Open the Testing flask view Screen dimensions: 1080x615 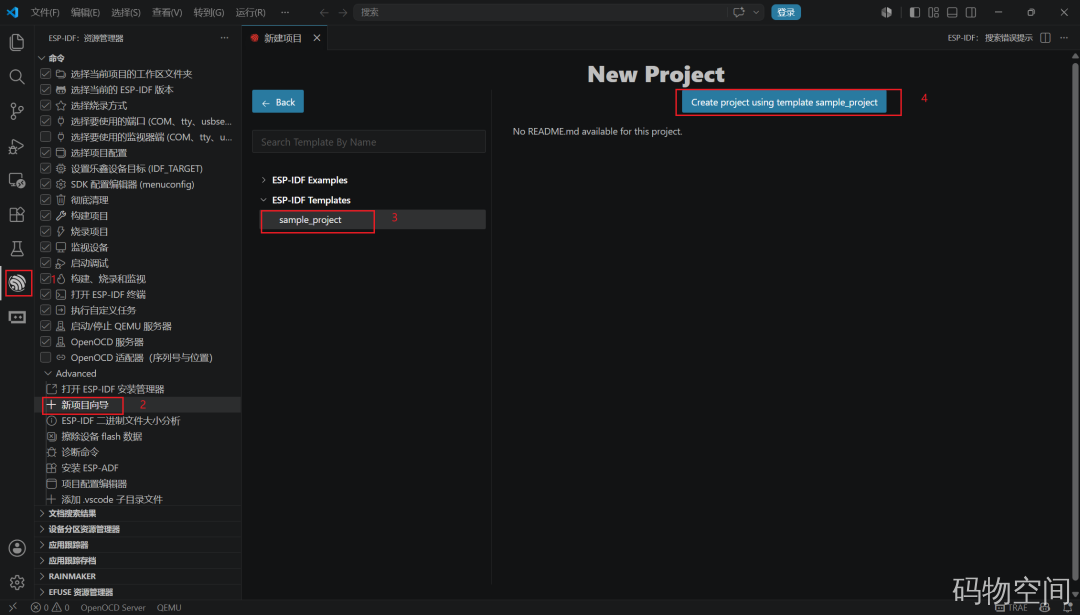click(x=17, y=248)
